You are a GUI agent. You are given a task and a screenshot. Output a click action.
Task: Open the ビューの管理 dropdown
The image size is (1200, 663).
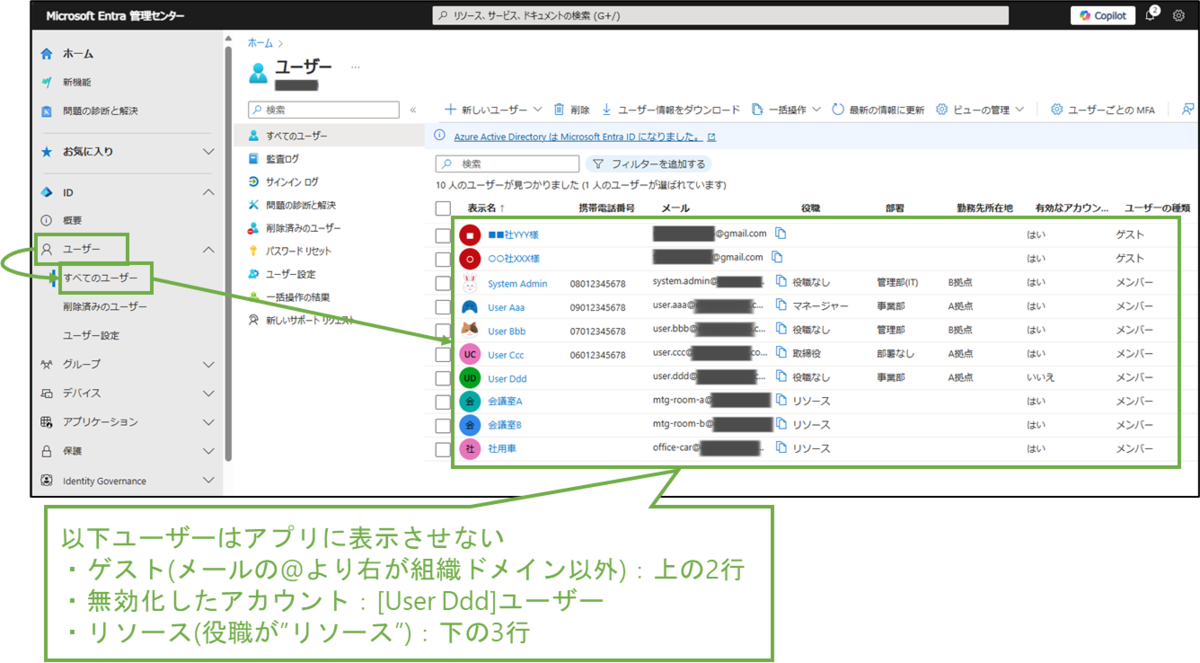coord(980,109)
